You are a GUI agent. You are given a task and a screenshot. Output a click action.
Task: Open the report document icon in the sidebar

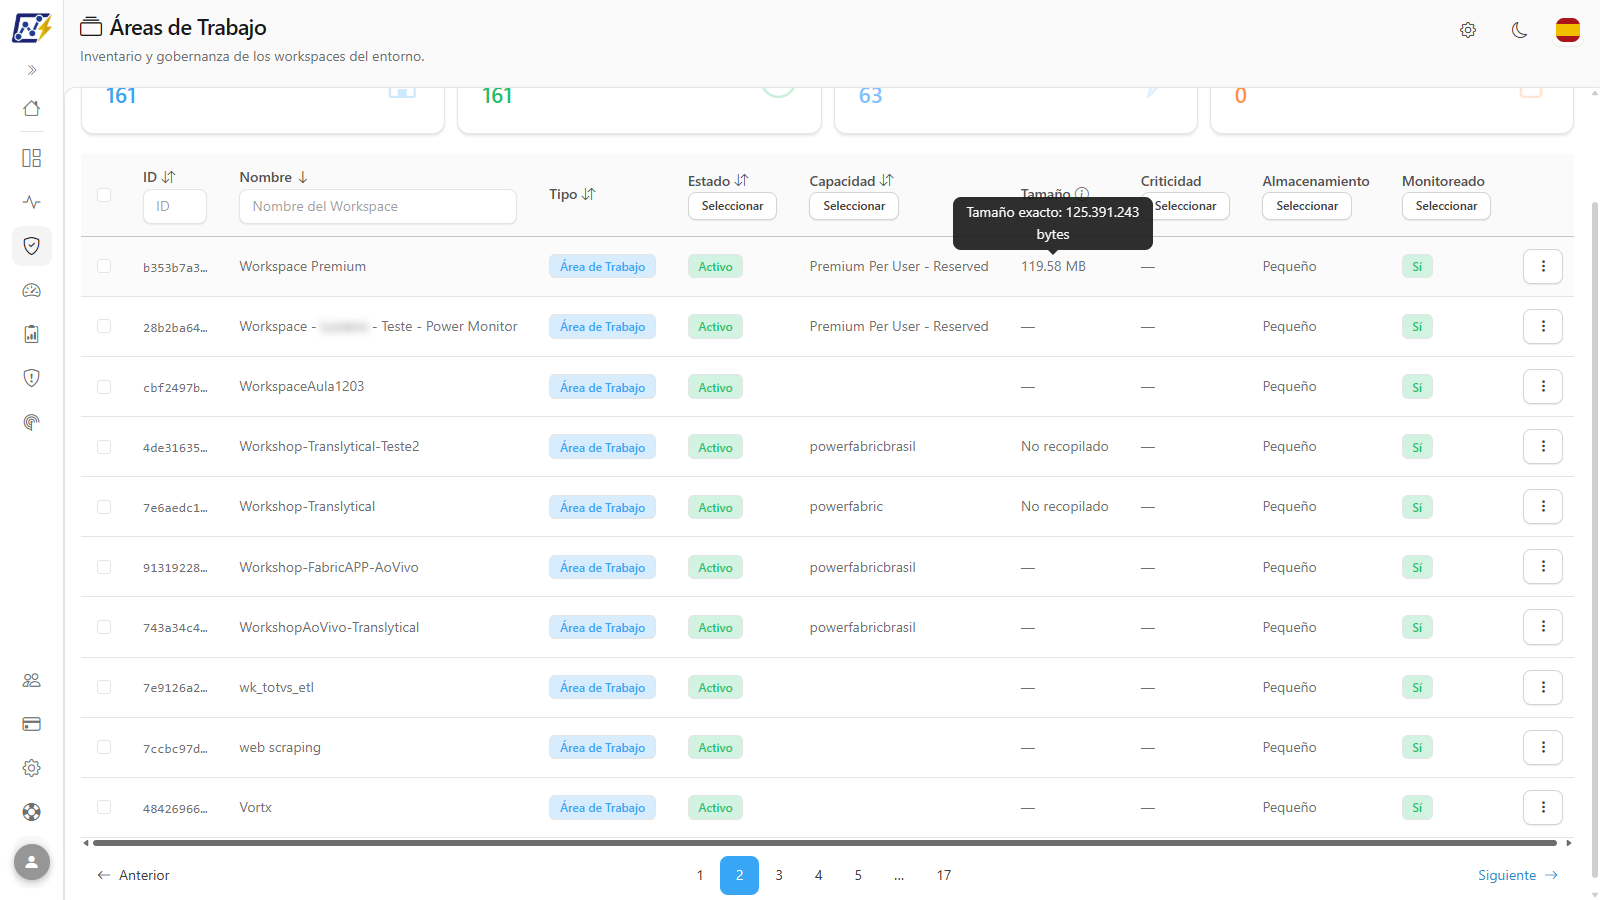(32, 334)
